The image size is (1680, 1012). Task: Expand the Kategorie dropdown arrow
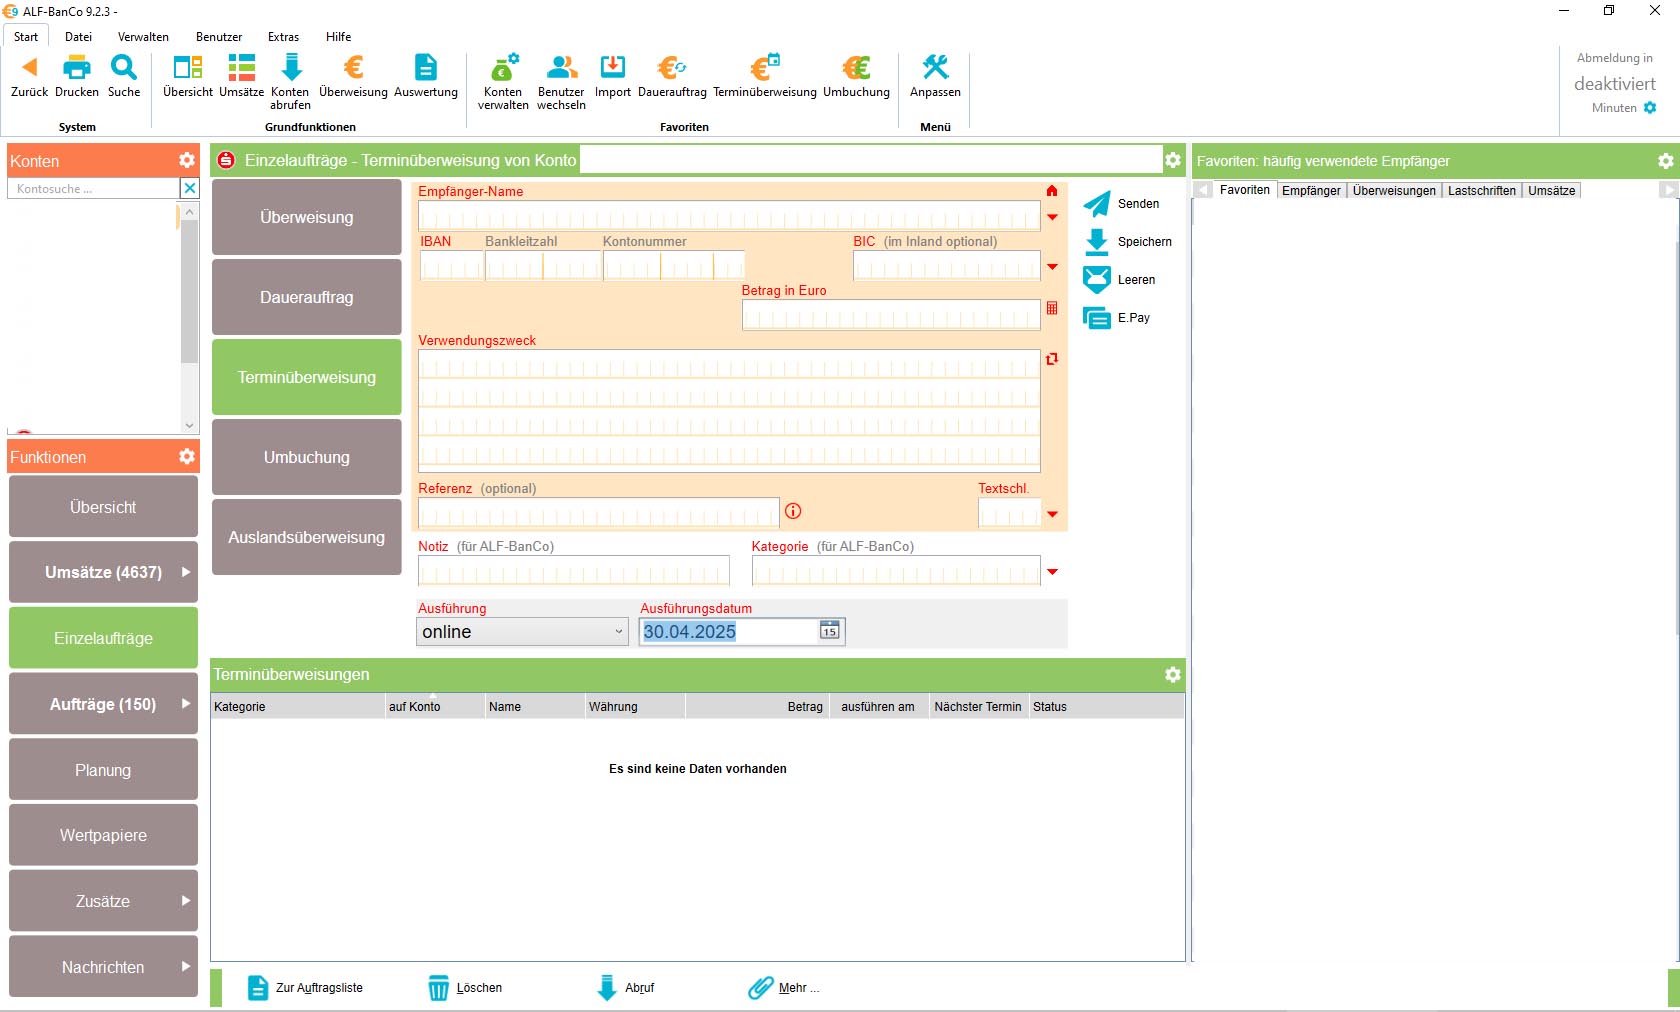click(1052, 572)
